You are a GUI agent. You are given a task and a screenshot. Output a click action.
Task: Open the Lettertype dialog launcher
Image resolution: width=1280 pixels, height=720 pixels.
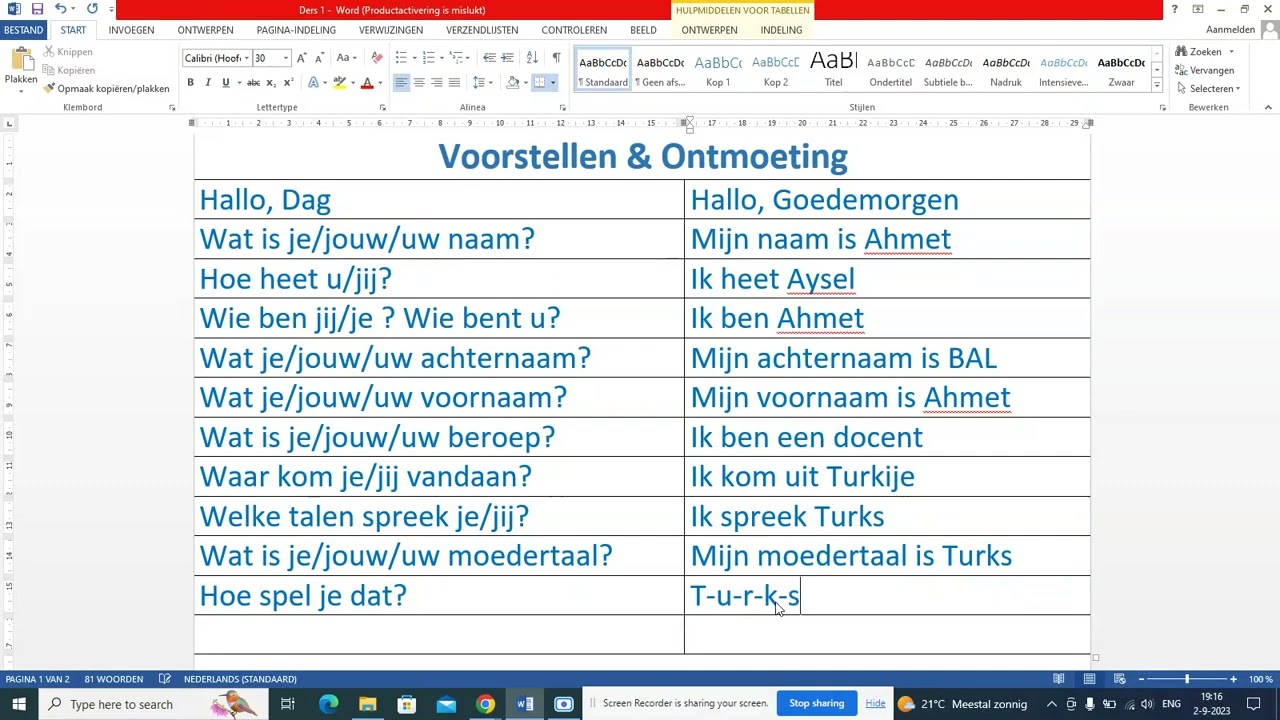click(x=383, y=107)
